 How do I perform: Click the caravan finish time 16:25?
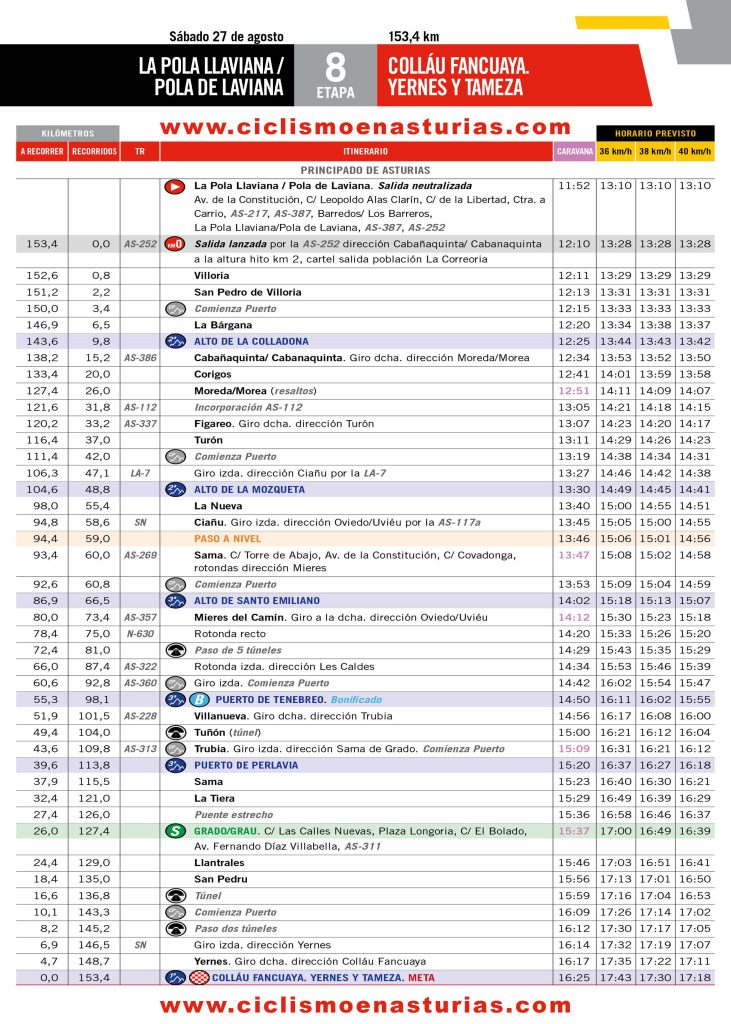574,978
